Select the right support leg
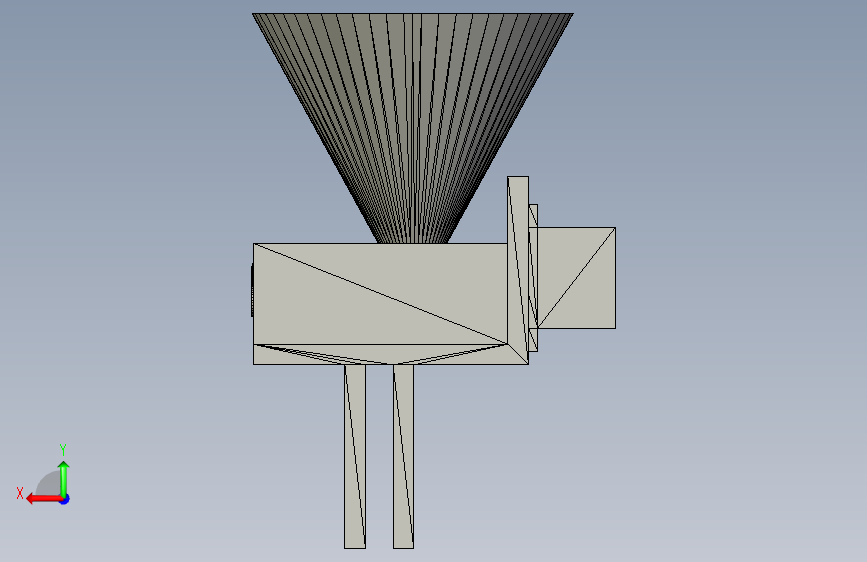Viewport: 867px width, 562px height. pos(404,456)
